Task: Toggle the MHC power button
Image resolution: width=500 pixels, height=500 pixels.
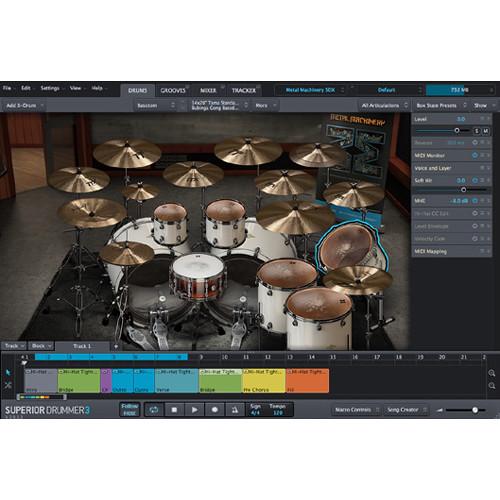Action: coord(475,201)
